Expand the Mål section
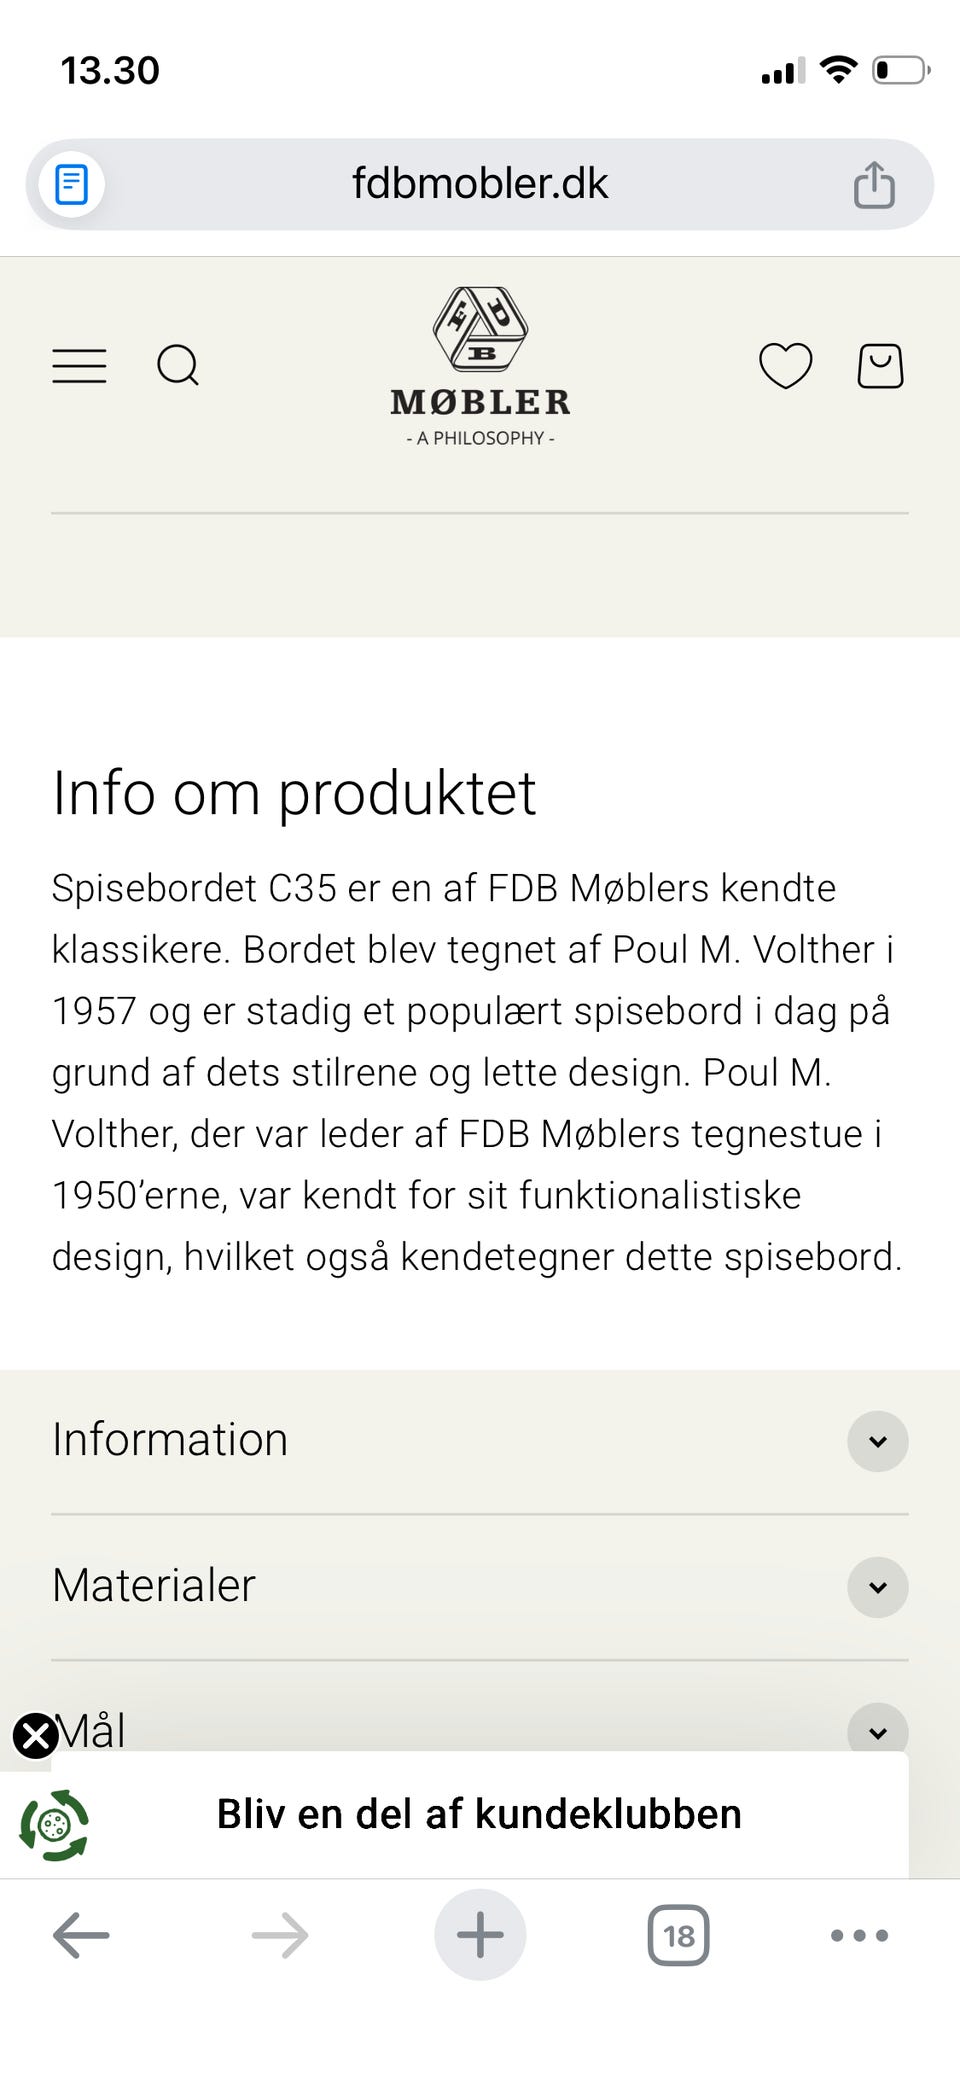 [x=877, y=1731]
